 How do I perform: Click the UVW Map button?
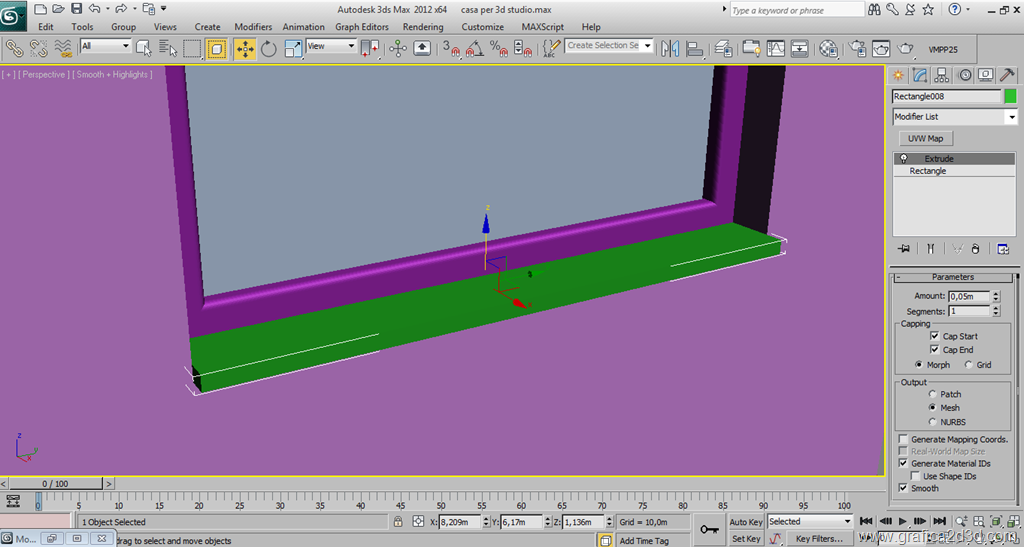(926, 139)
